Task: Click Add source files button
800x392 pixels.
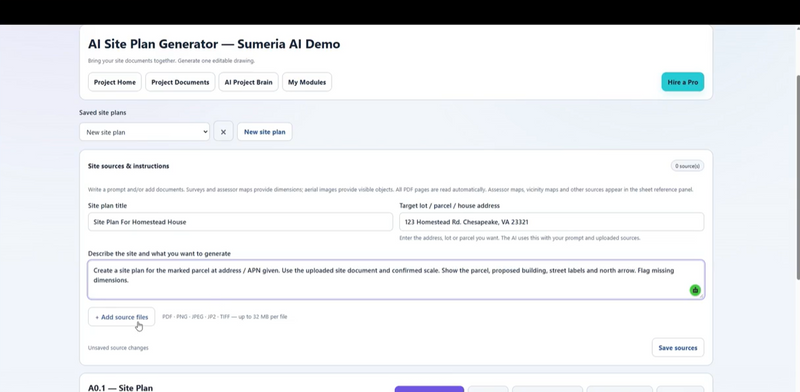Action: 121,317
